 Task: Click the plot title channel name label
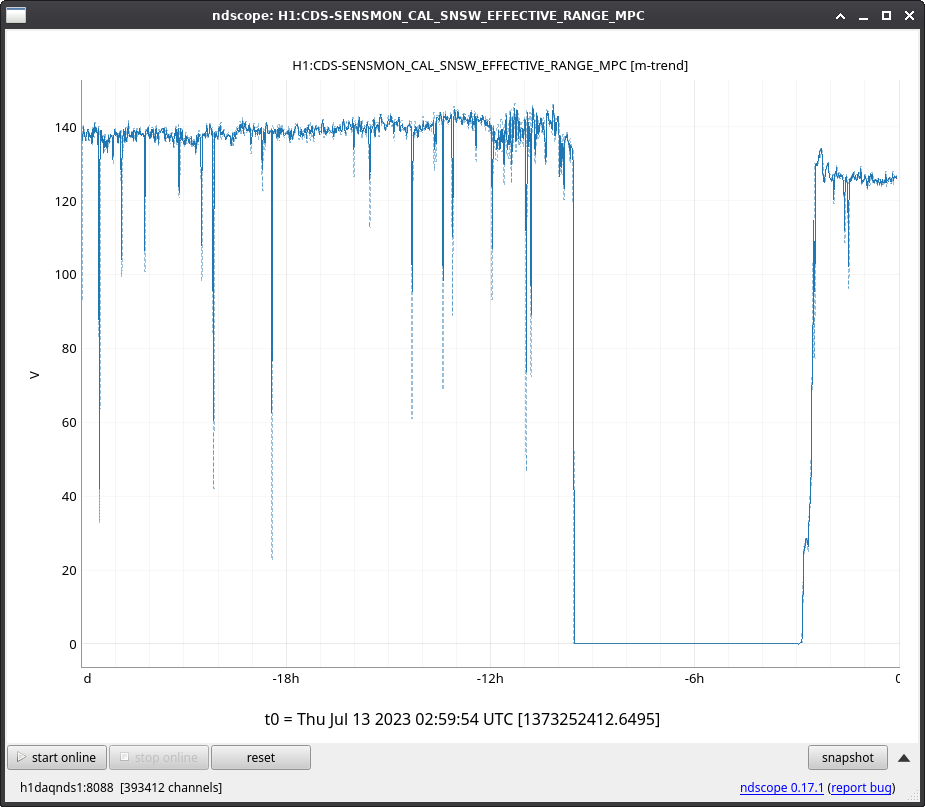tap(489, 65)
